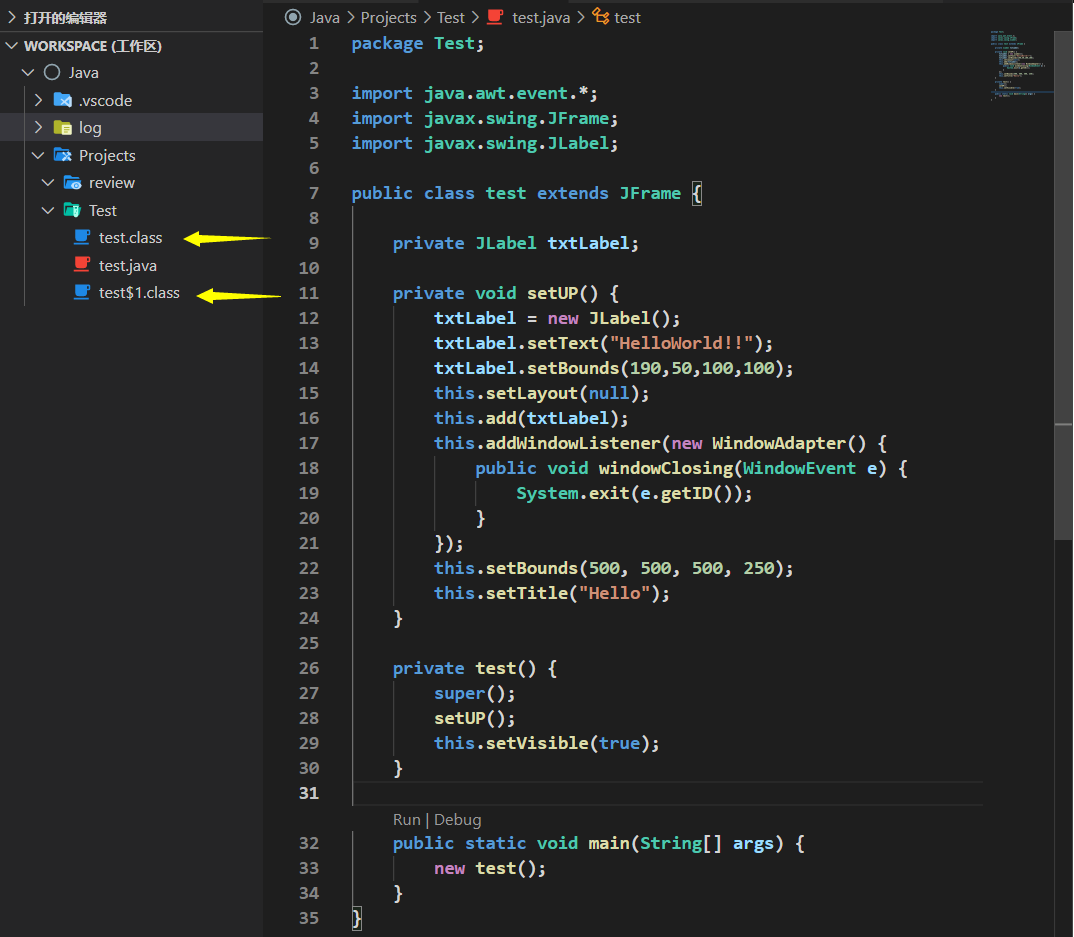Click Test in the breadcrumb bar
The image size is (1074, 937).
pos(451,18)
